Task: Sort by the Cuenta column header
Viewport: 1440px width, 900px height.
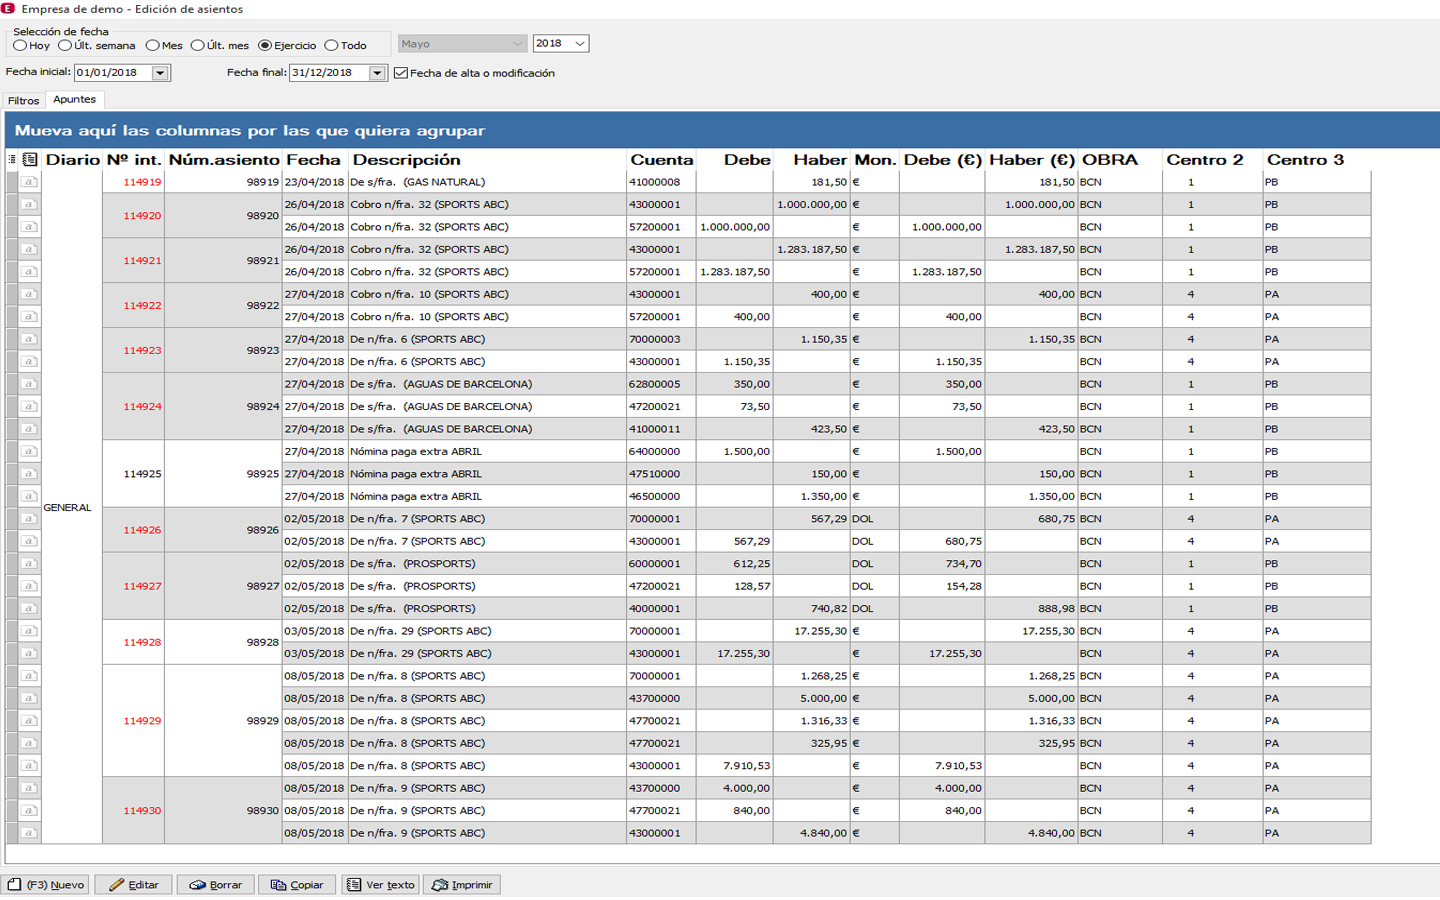Action: coord(661,160)
